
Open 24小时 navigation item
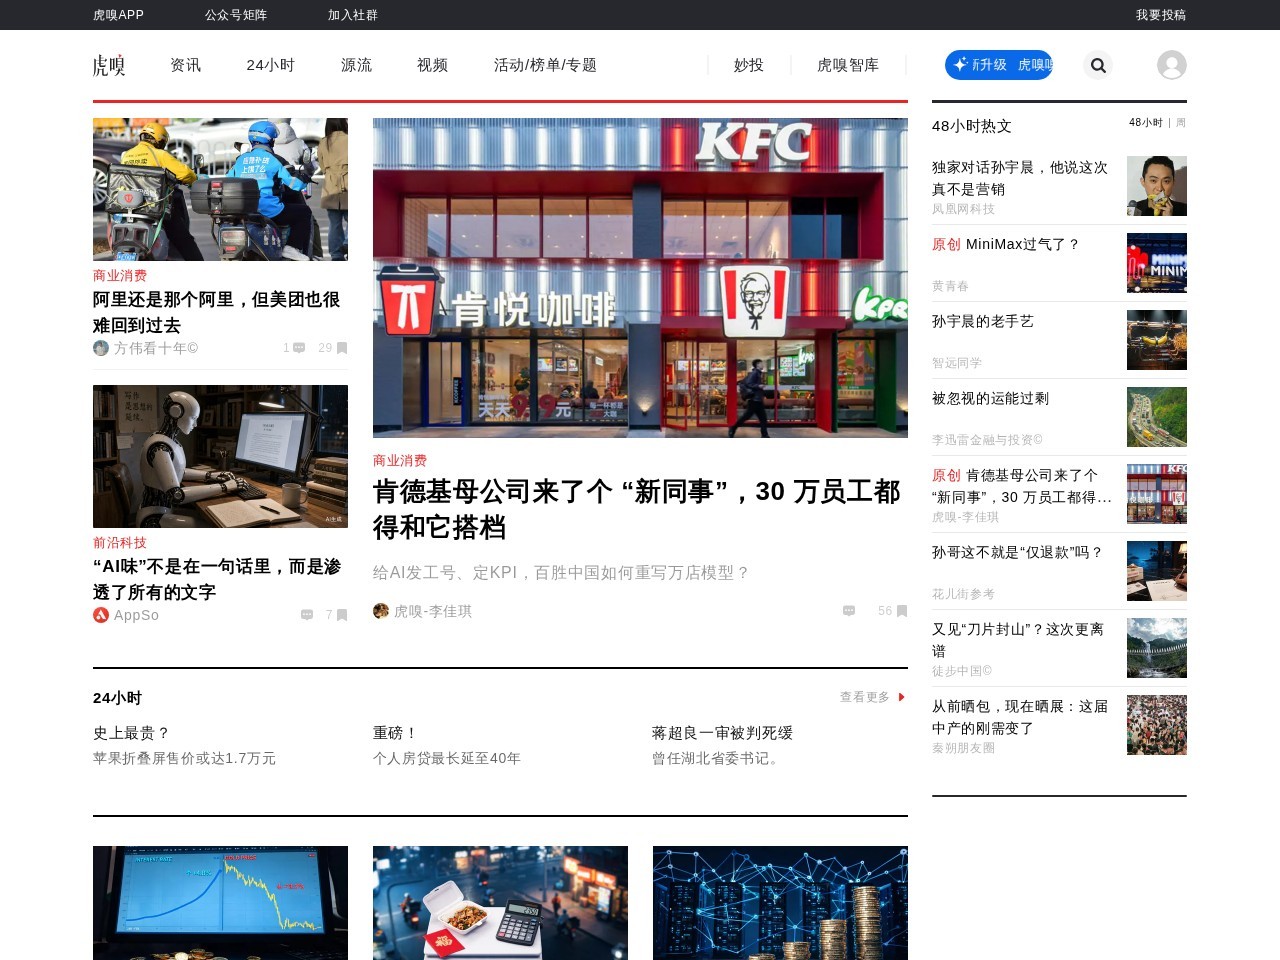pyautogui.click(x=271, y=65)
